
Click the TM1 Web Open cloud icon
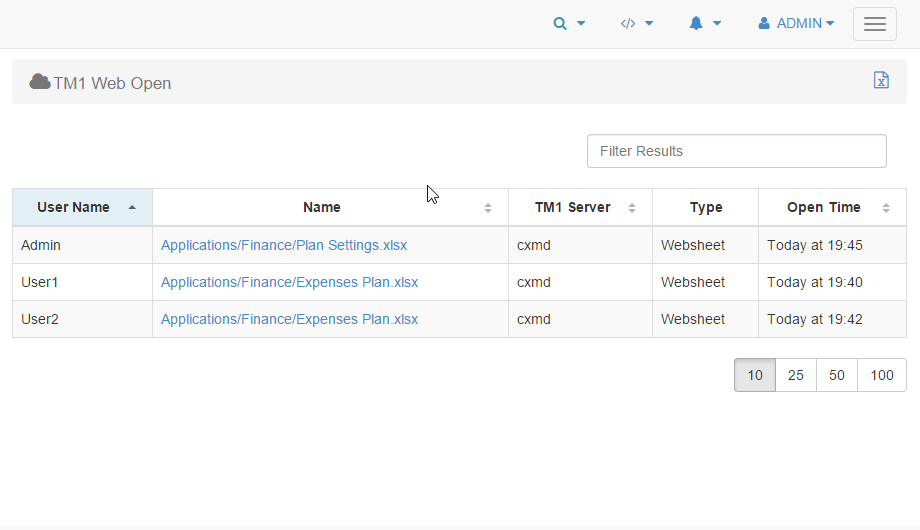pyautogui.click(x=39, y=82)
